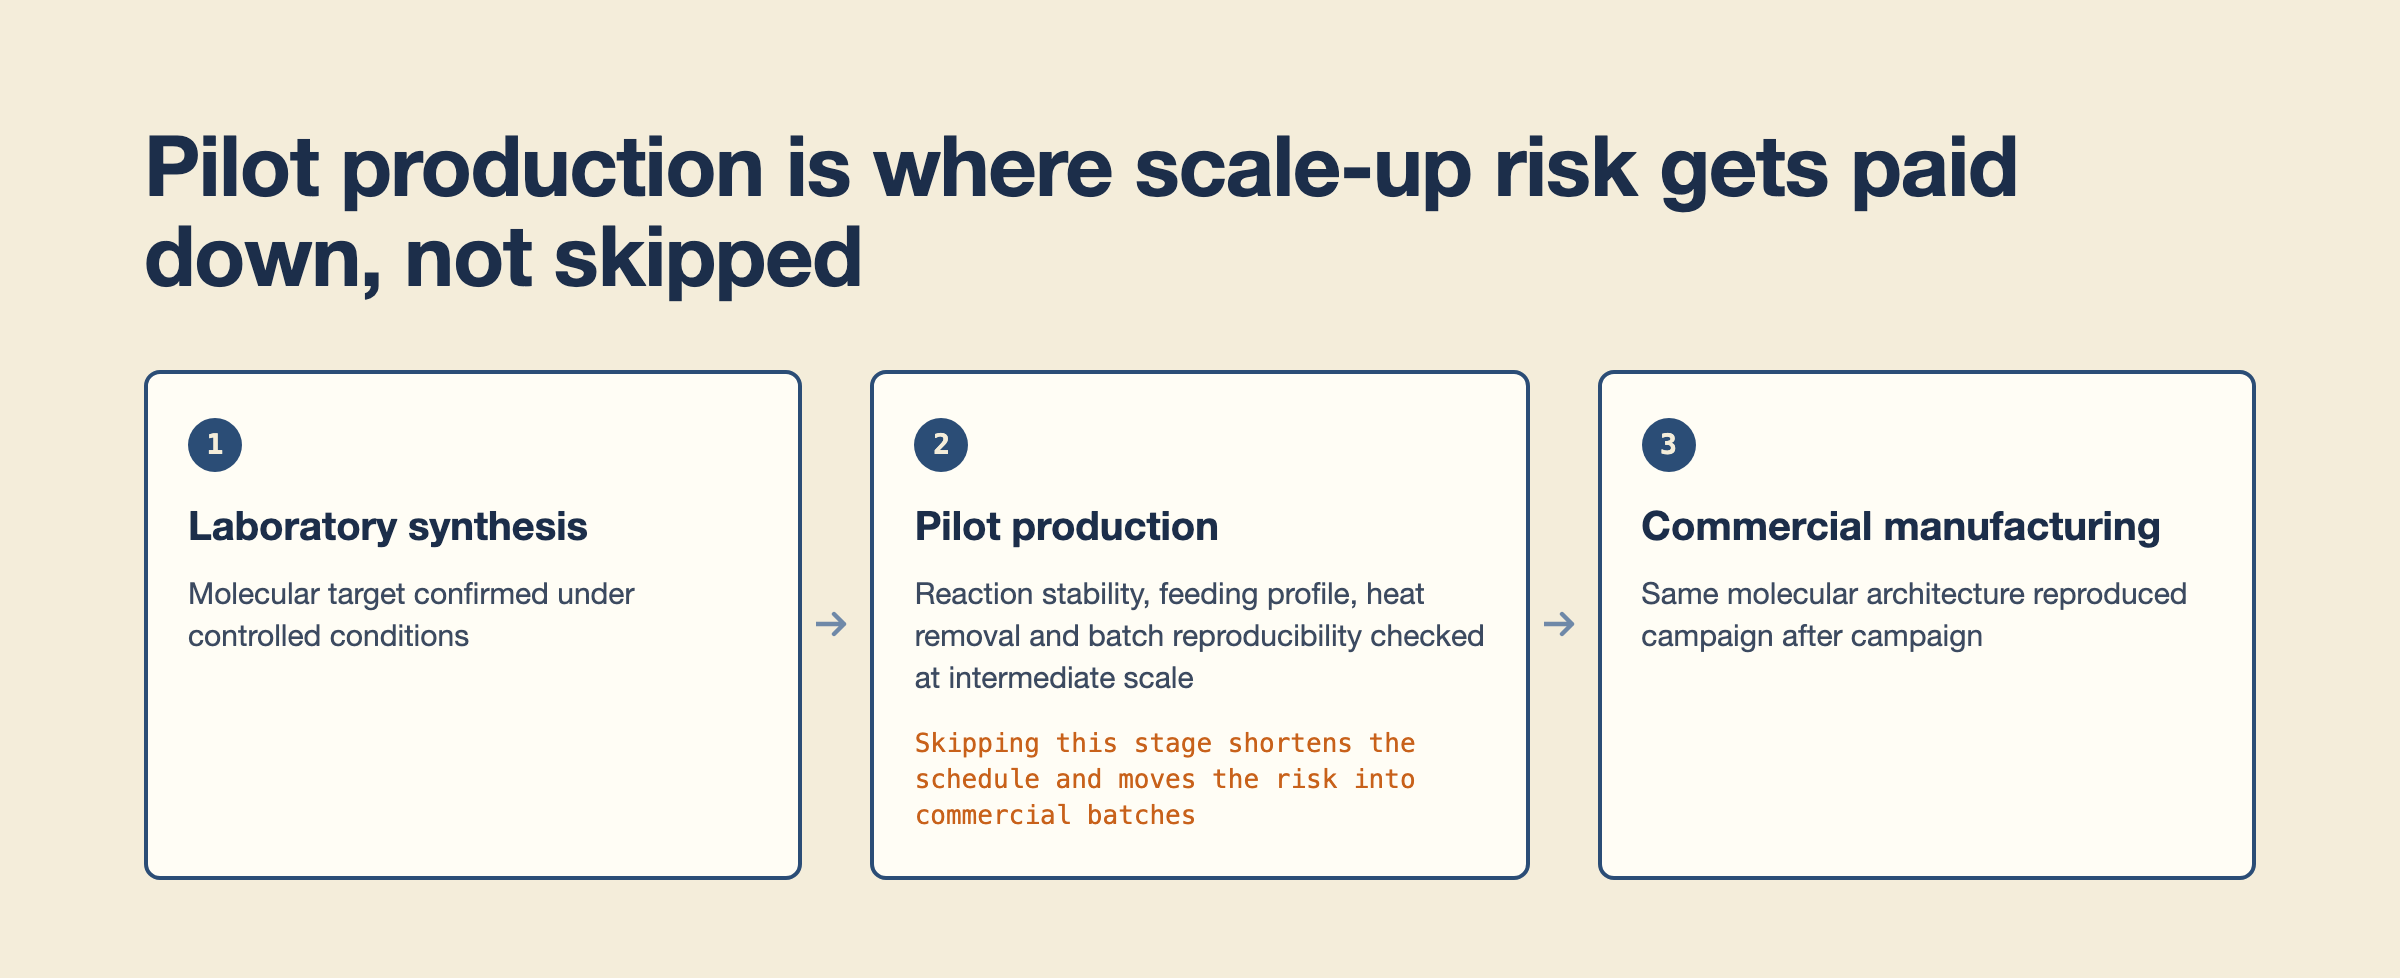Click 'campaign after campaign' text line
Viewport: 2400px width, 978px height.
coord(1811,636)
